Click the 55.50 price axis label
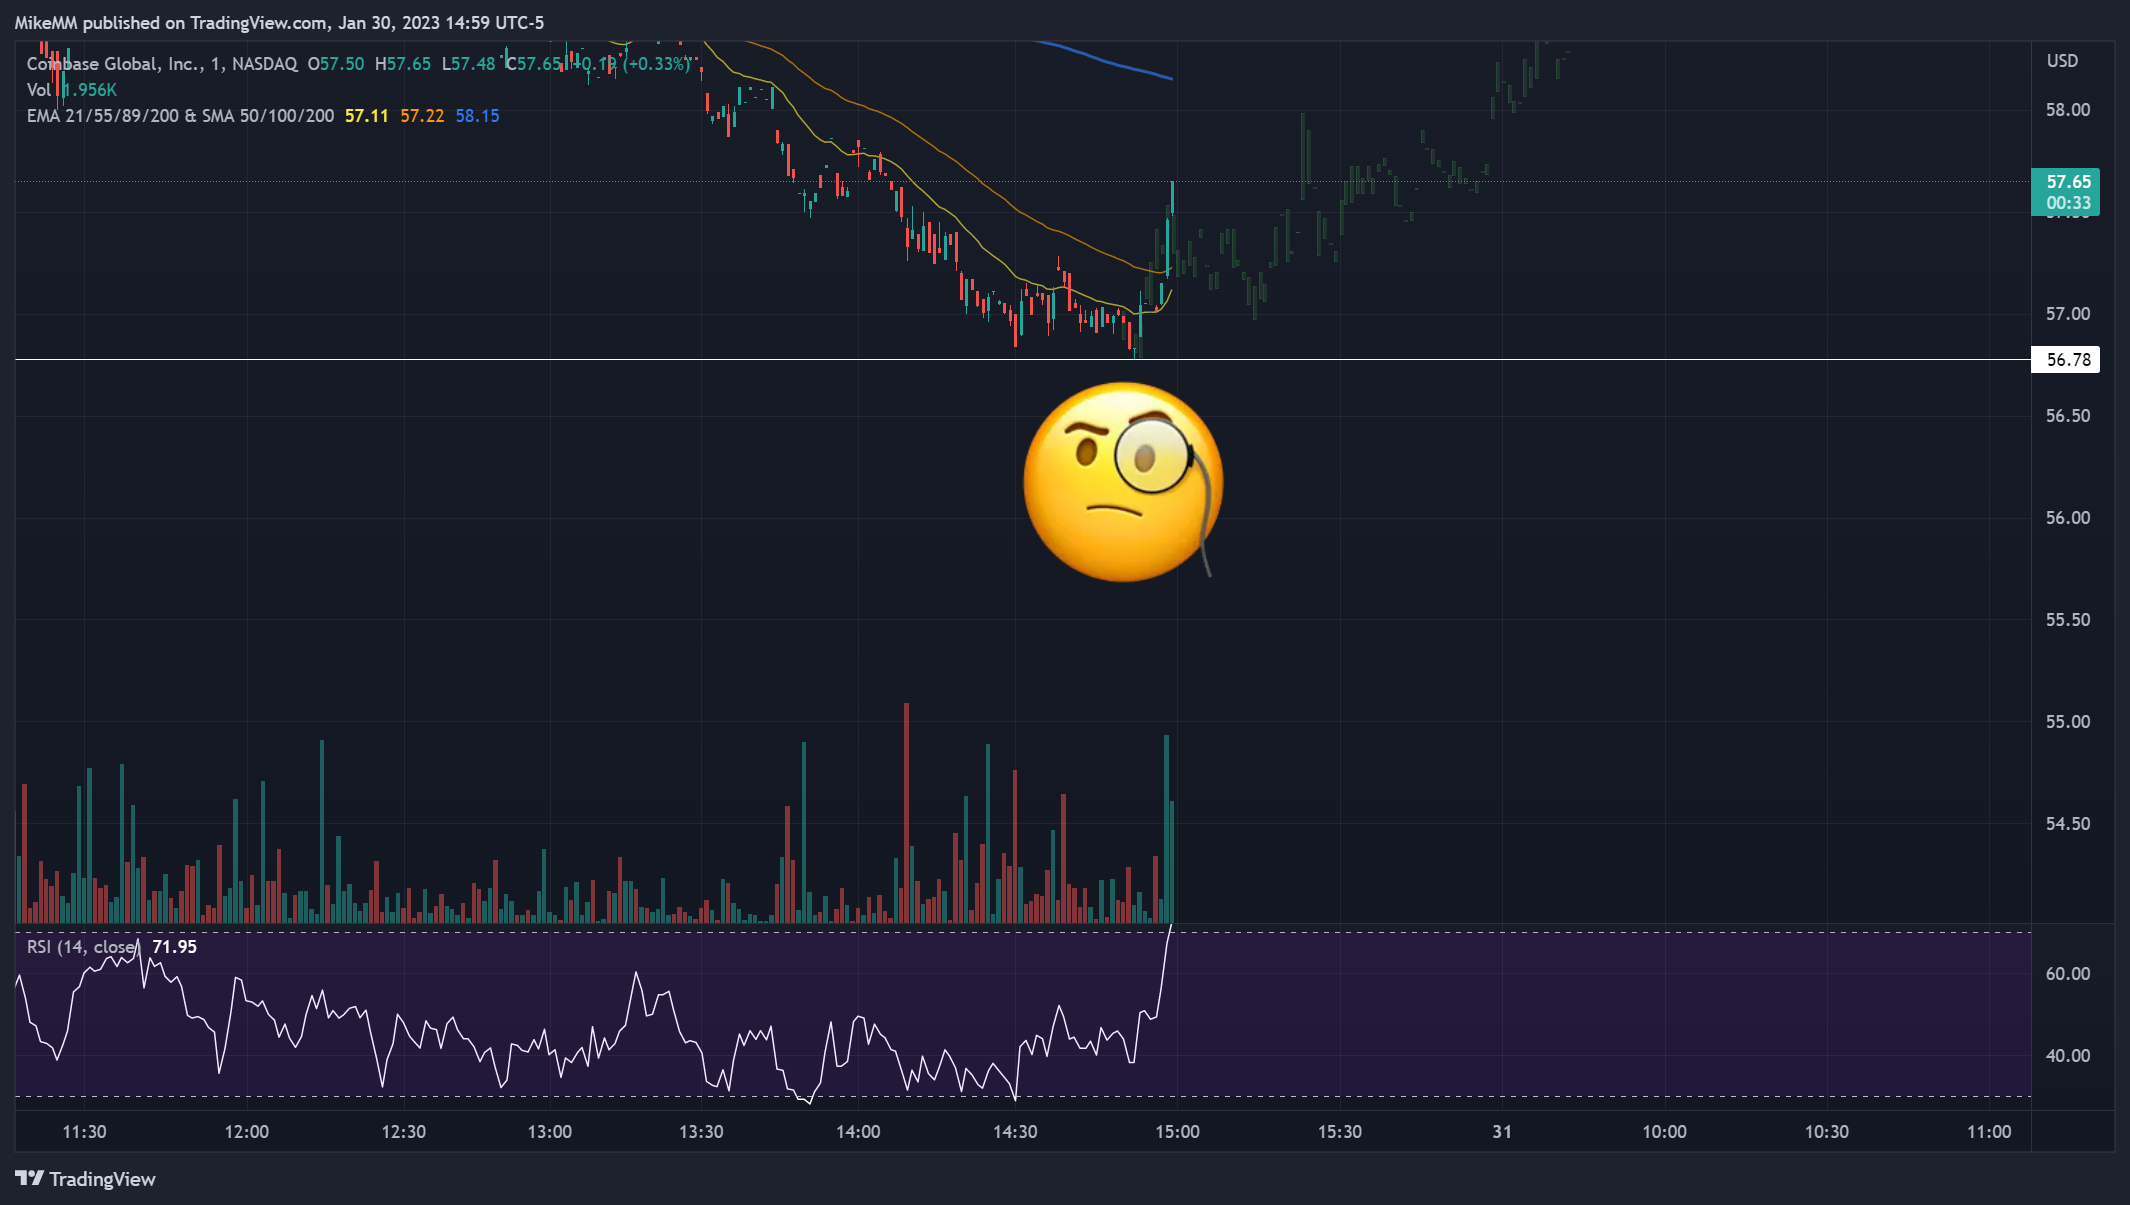Screen dimensions: 2130x1205 tap(2068, 620)
